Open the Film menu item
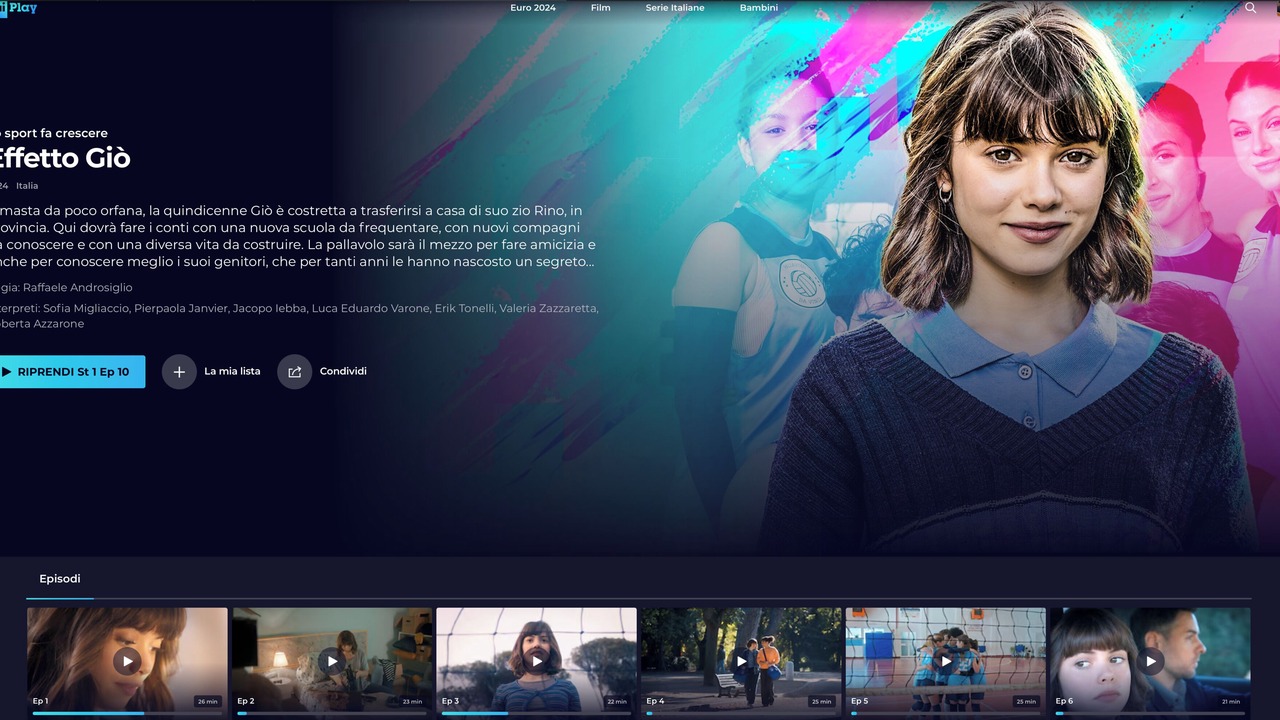The image size is (1280, 720). [x=600, y=8]
